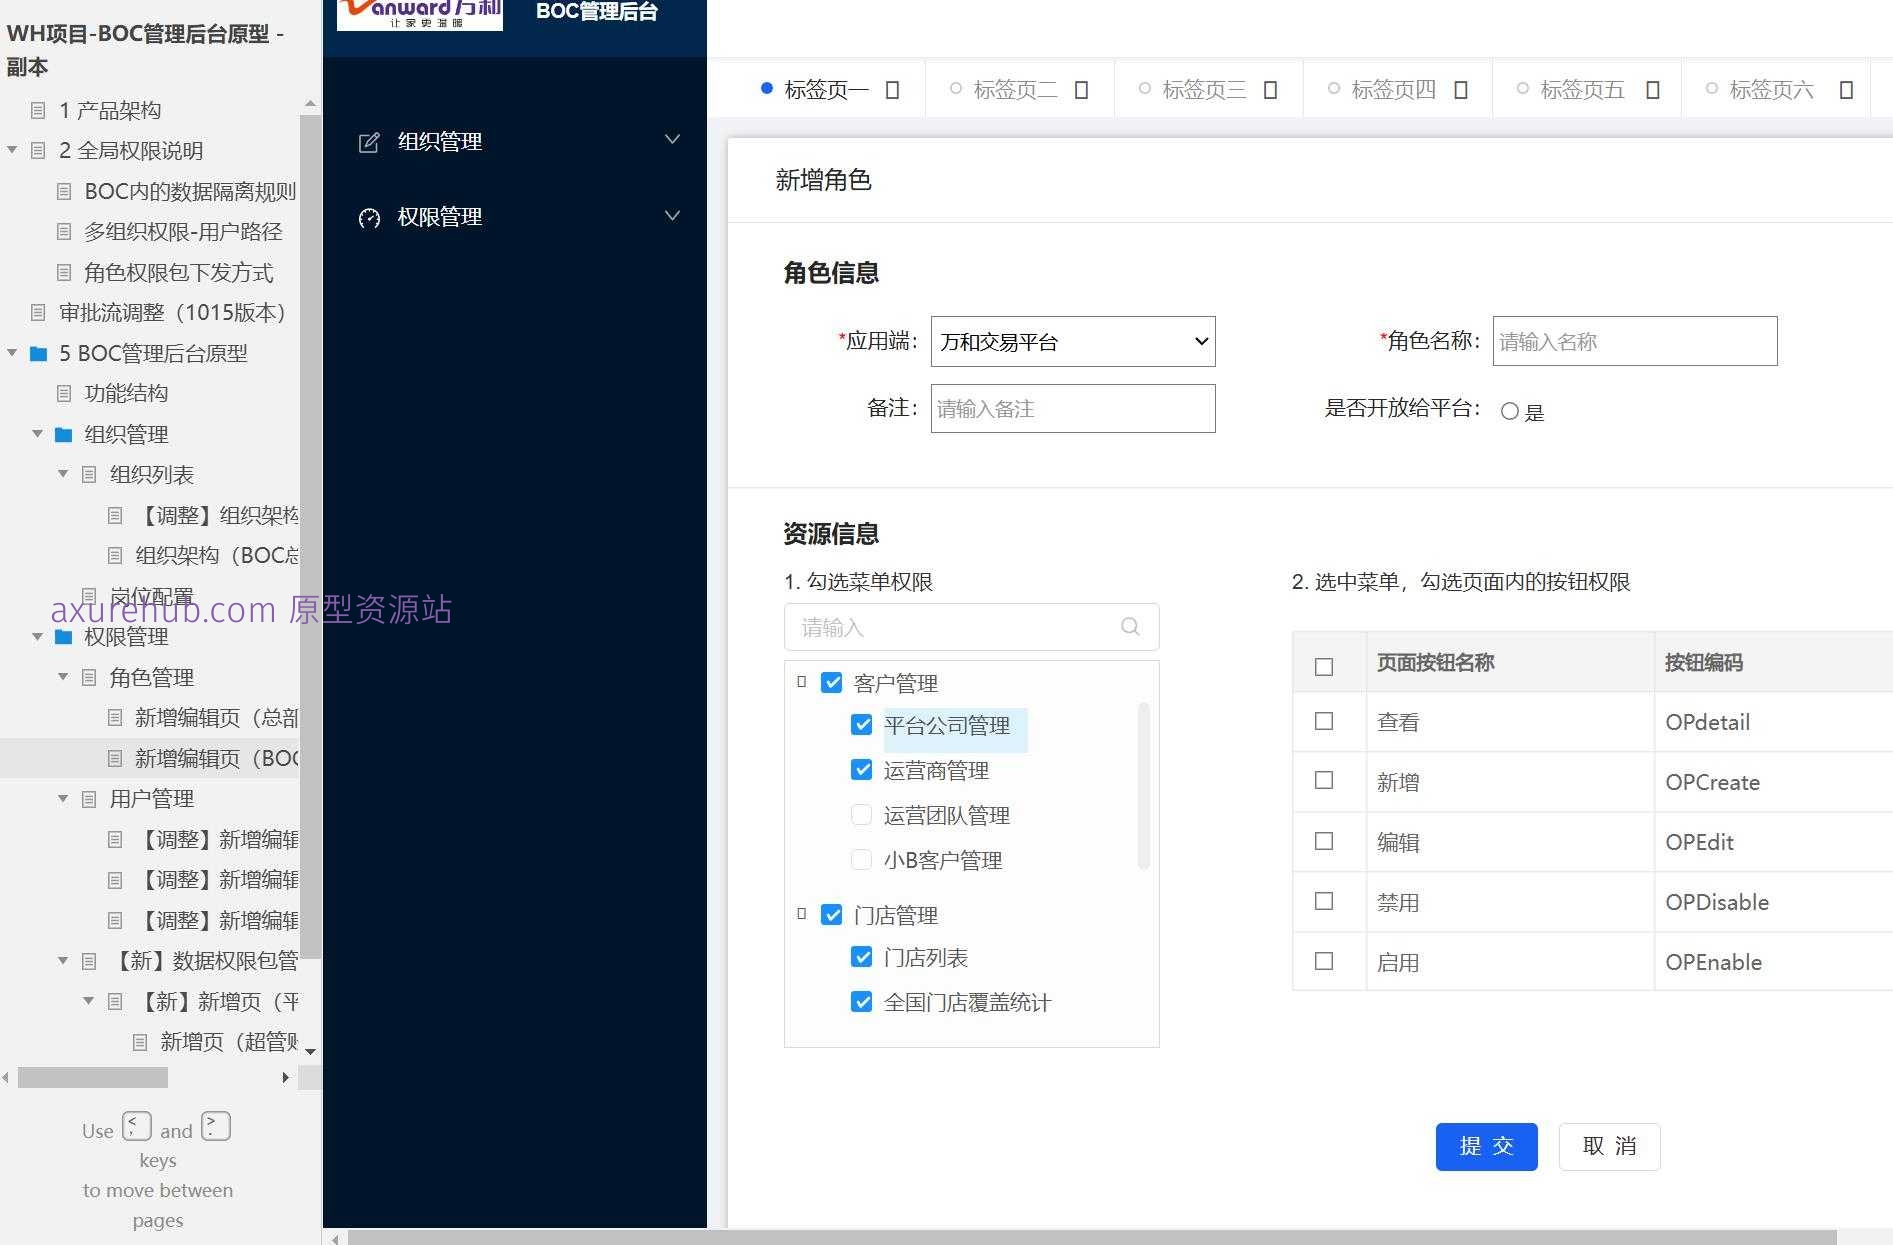
Task: Check 小B客户管理 in menu permissions
Action: 861,859
